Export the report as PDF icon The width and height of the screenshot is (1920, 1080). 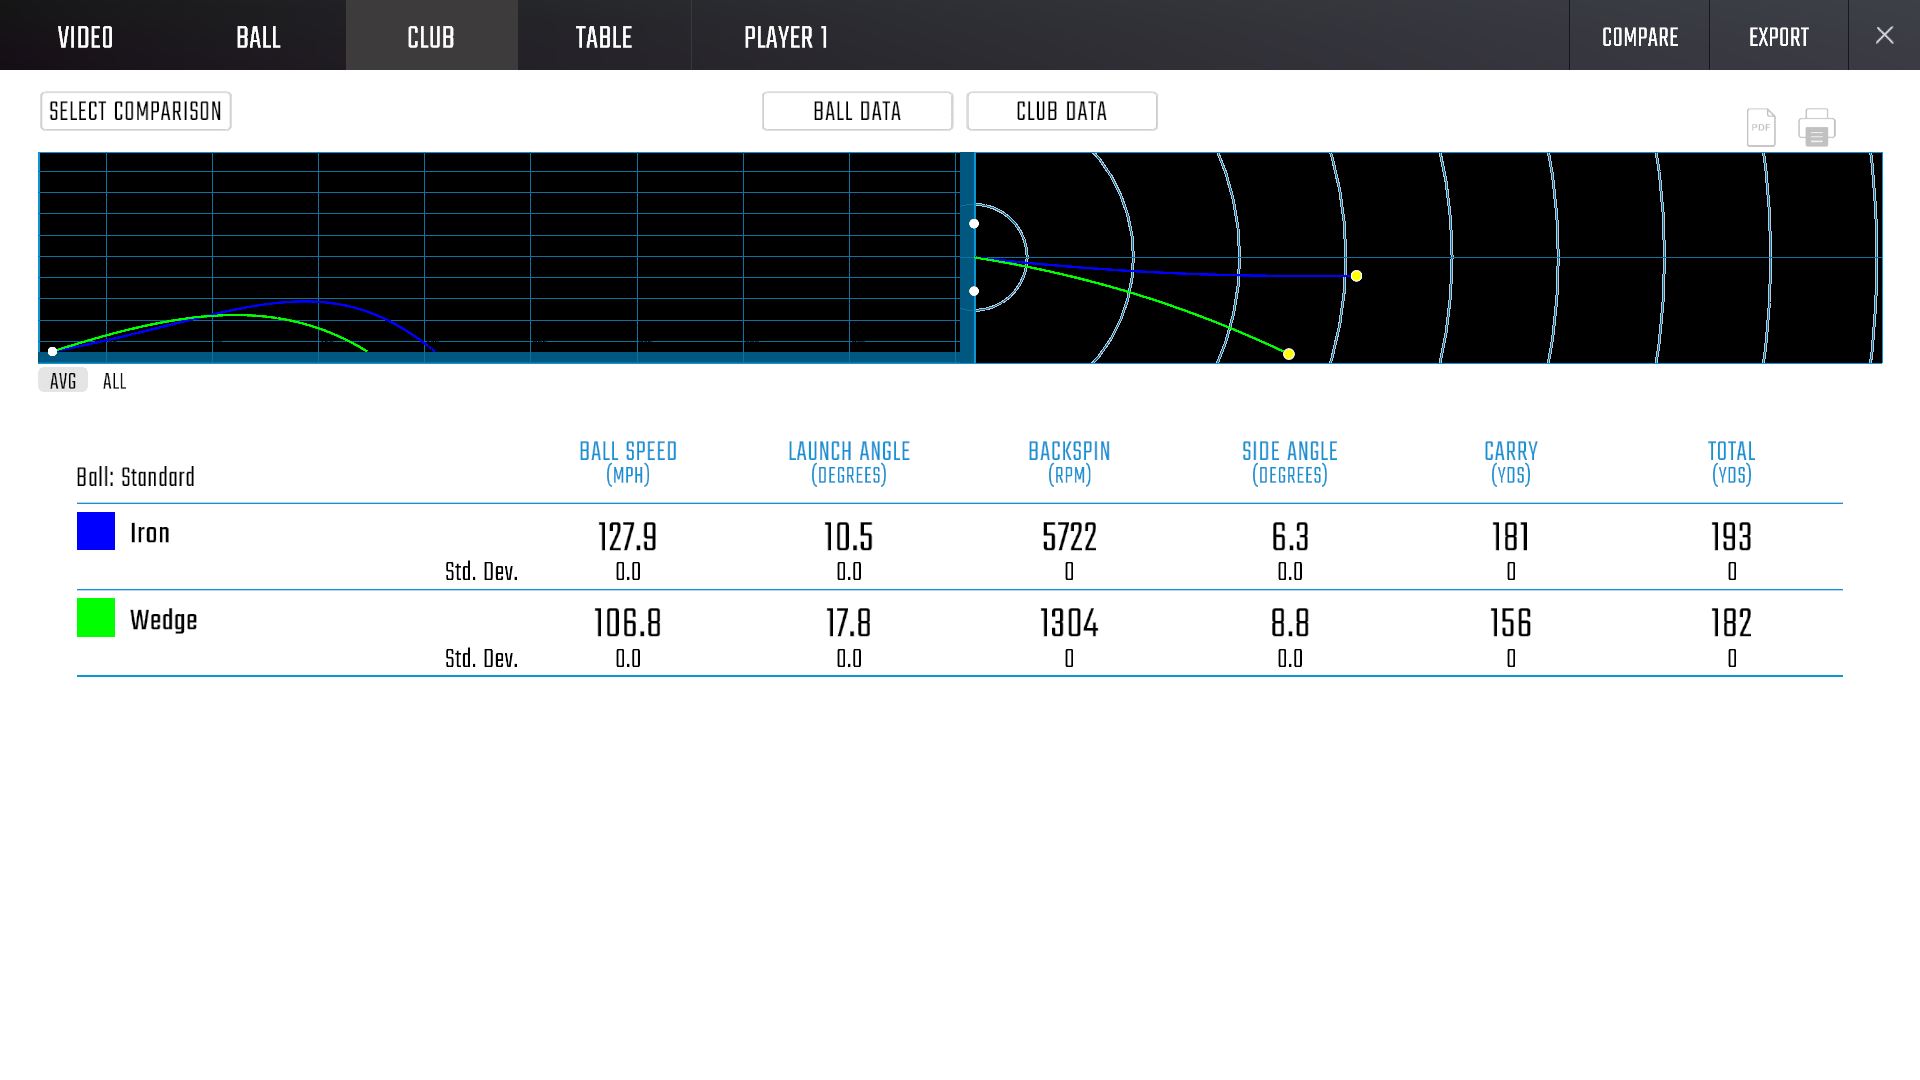click(1761, 127)
